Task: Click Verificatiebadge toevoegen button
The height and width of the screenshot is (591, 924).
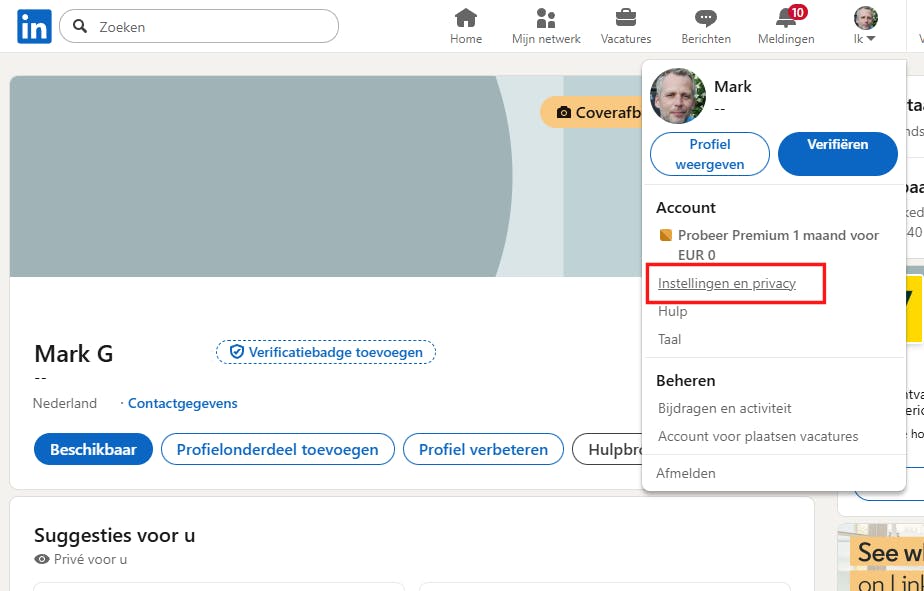Action: coord(326,352)
